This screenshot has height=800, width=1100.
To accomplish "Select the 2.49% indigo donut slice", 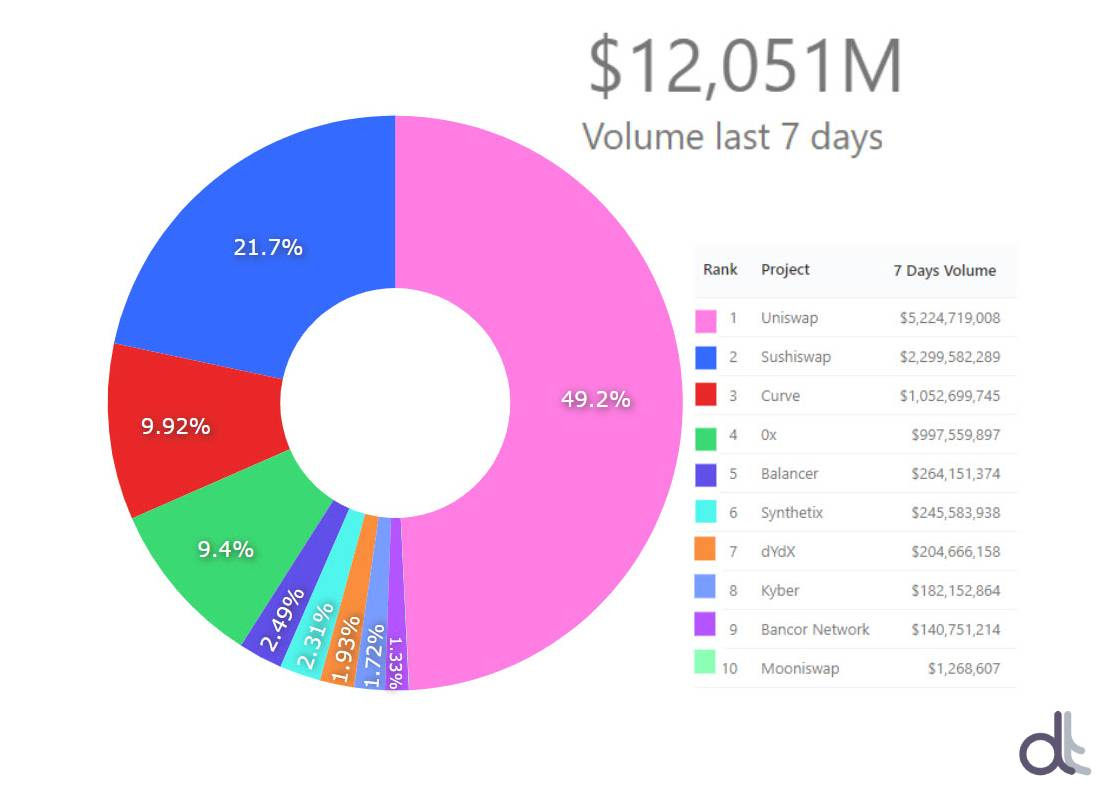I will (x=295, y=586).
